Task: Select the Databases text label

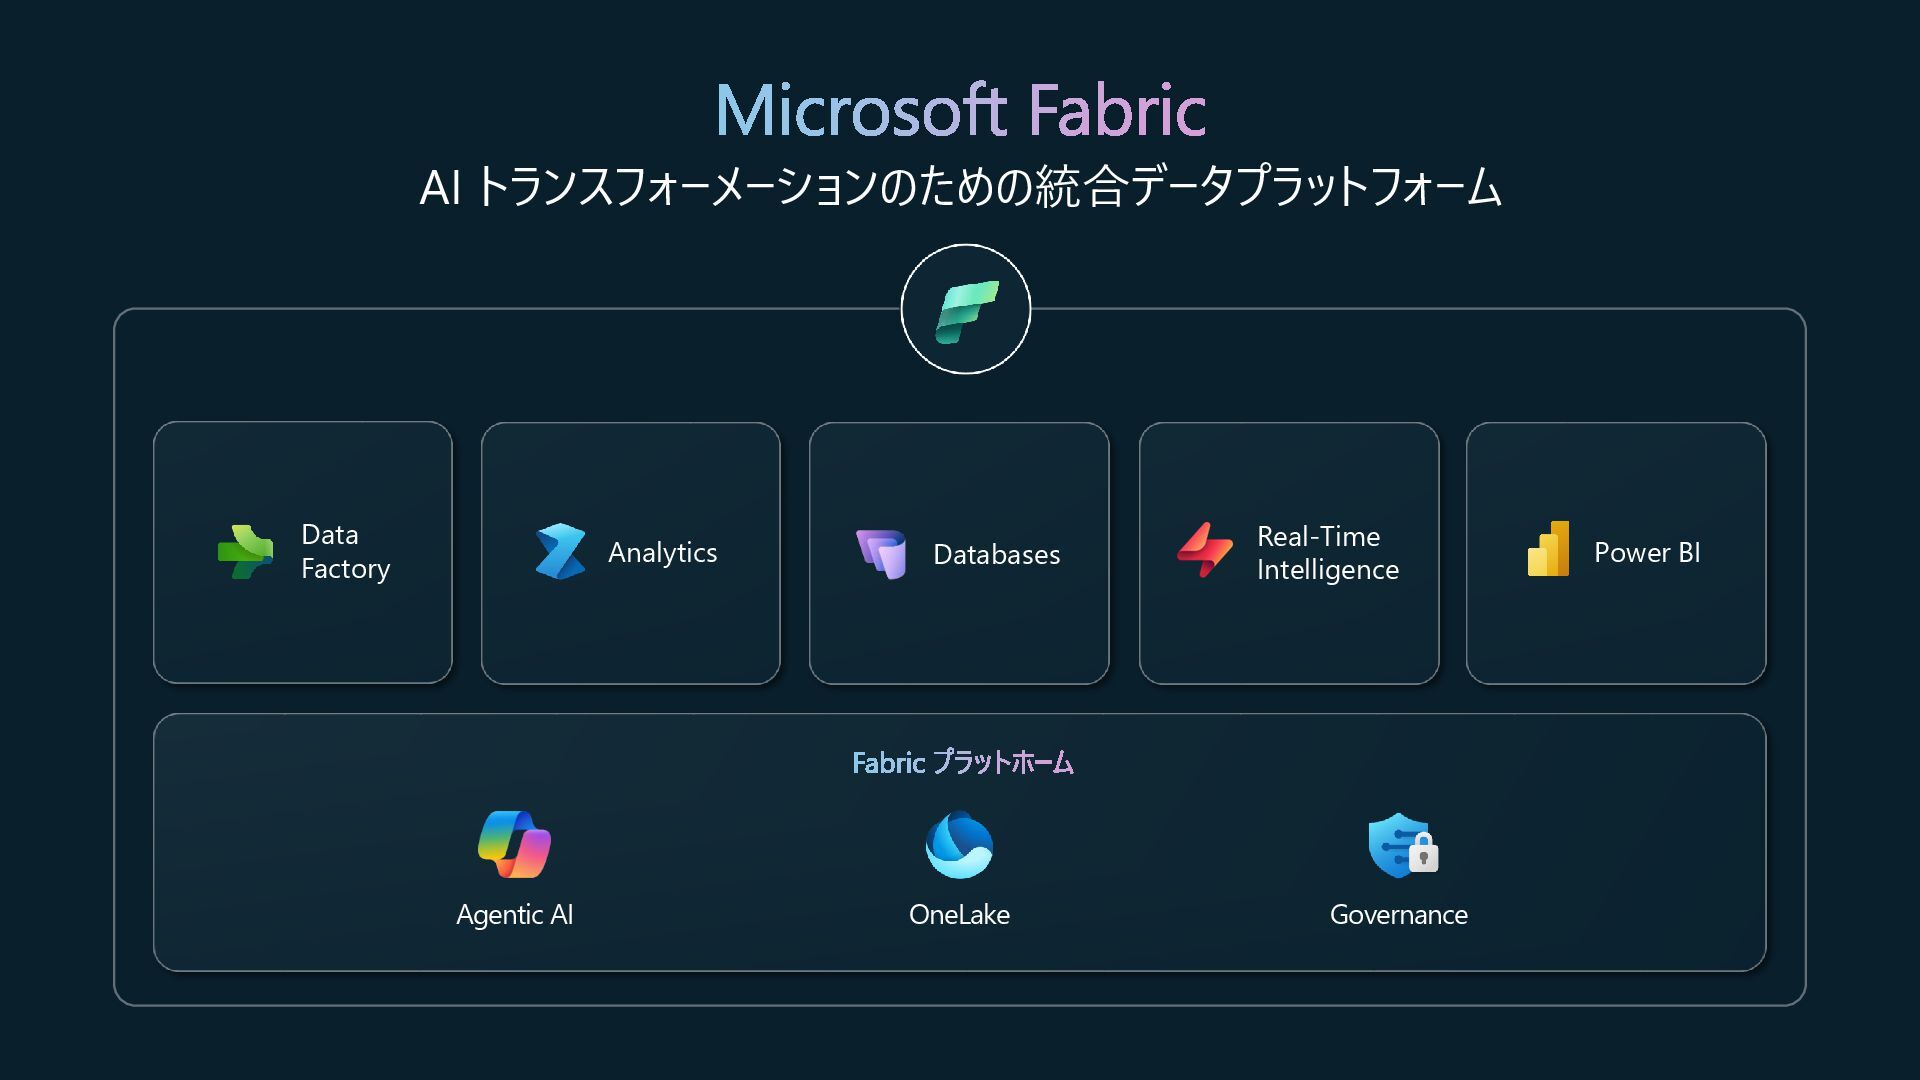Action: coord(996,554)
